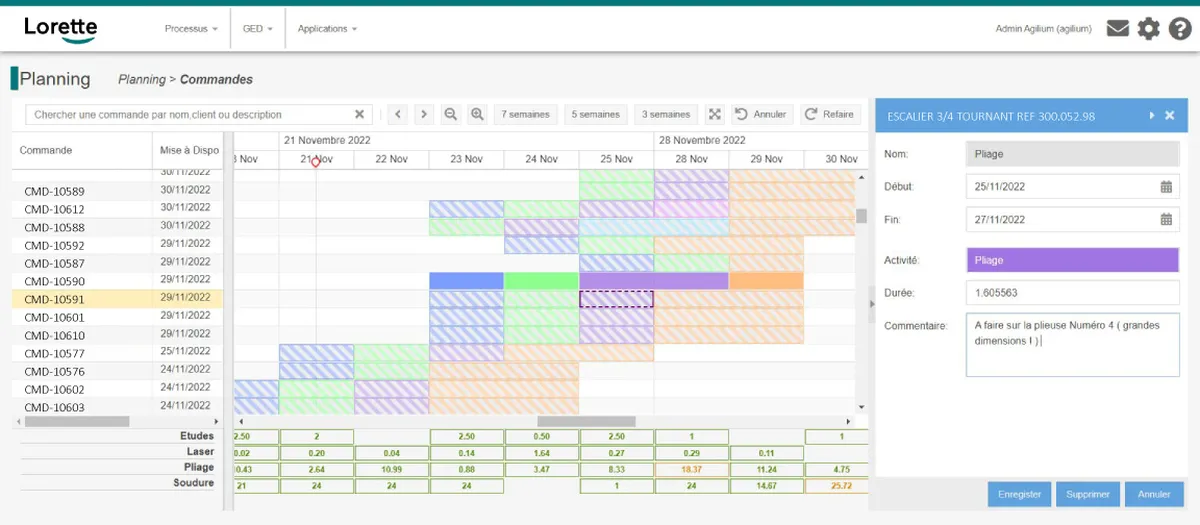Clear the order search field with the X
The width and height of the screenshot is (1200, 525).
click(360, 114)
